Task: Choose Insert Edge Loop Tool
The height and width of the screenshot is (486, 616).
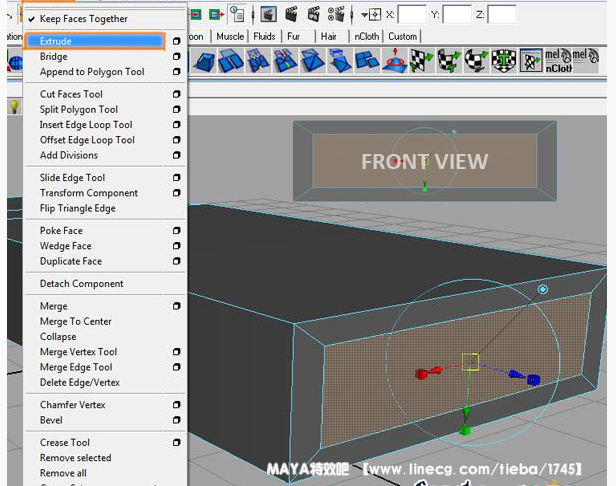Action: 86,125
